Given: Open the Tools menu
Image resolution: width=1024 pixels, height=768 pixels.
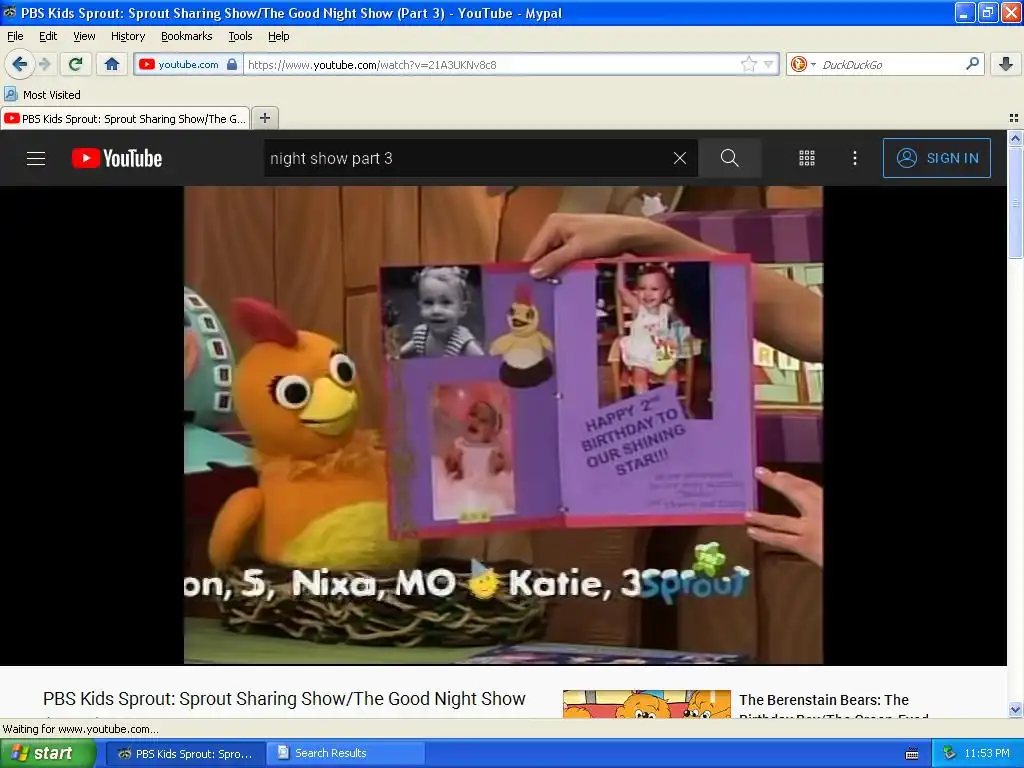Looking at the screenshot, I should click(x=240, y=36).
